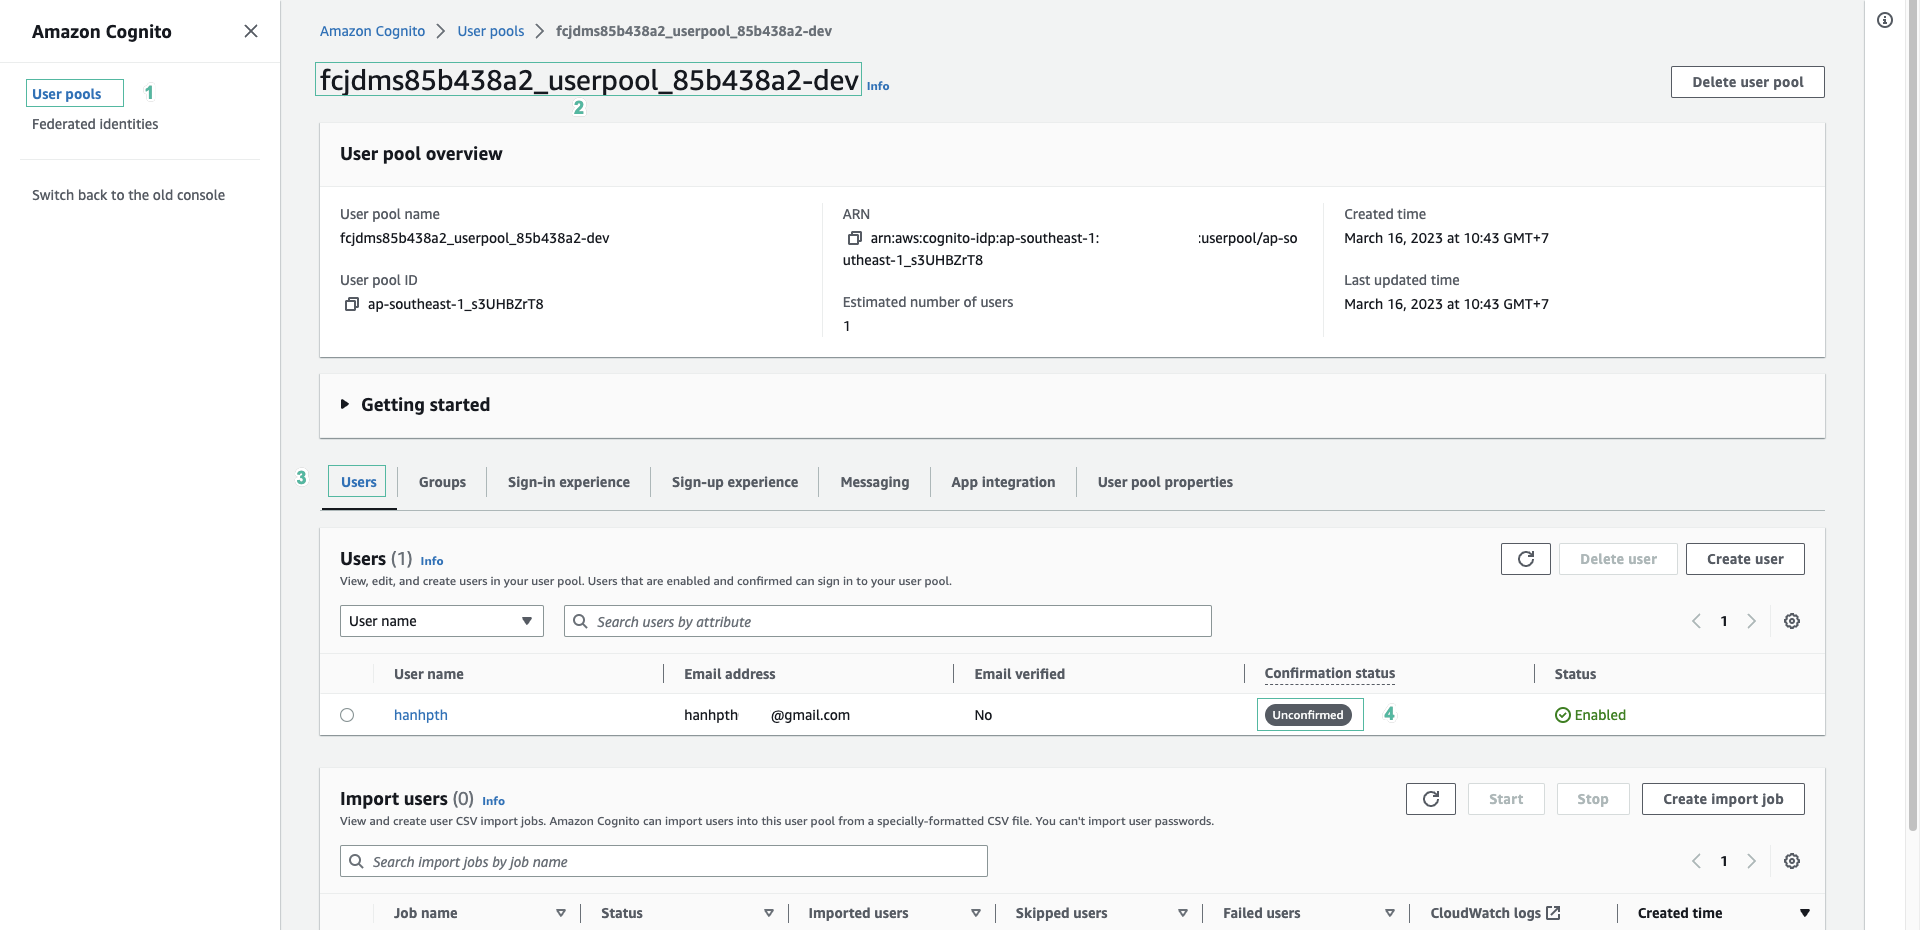Click the Unconfirmed status badge

(x=1308, y=715)
